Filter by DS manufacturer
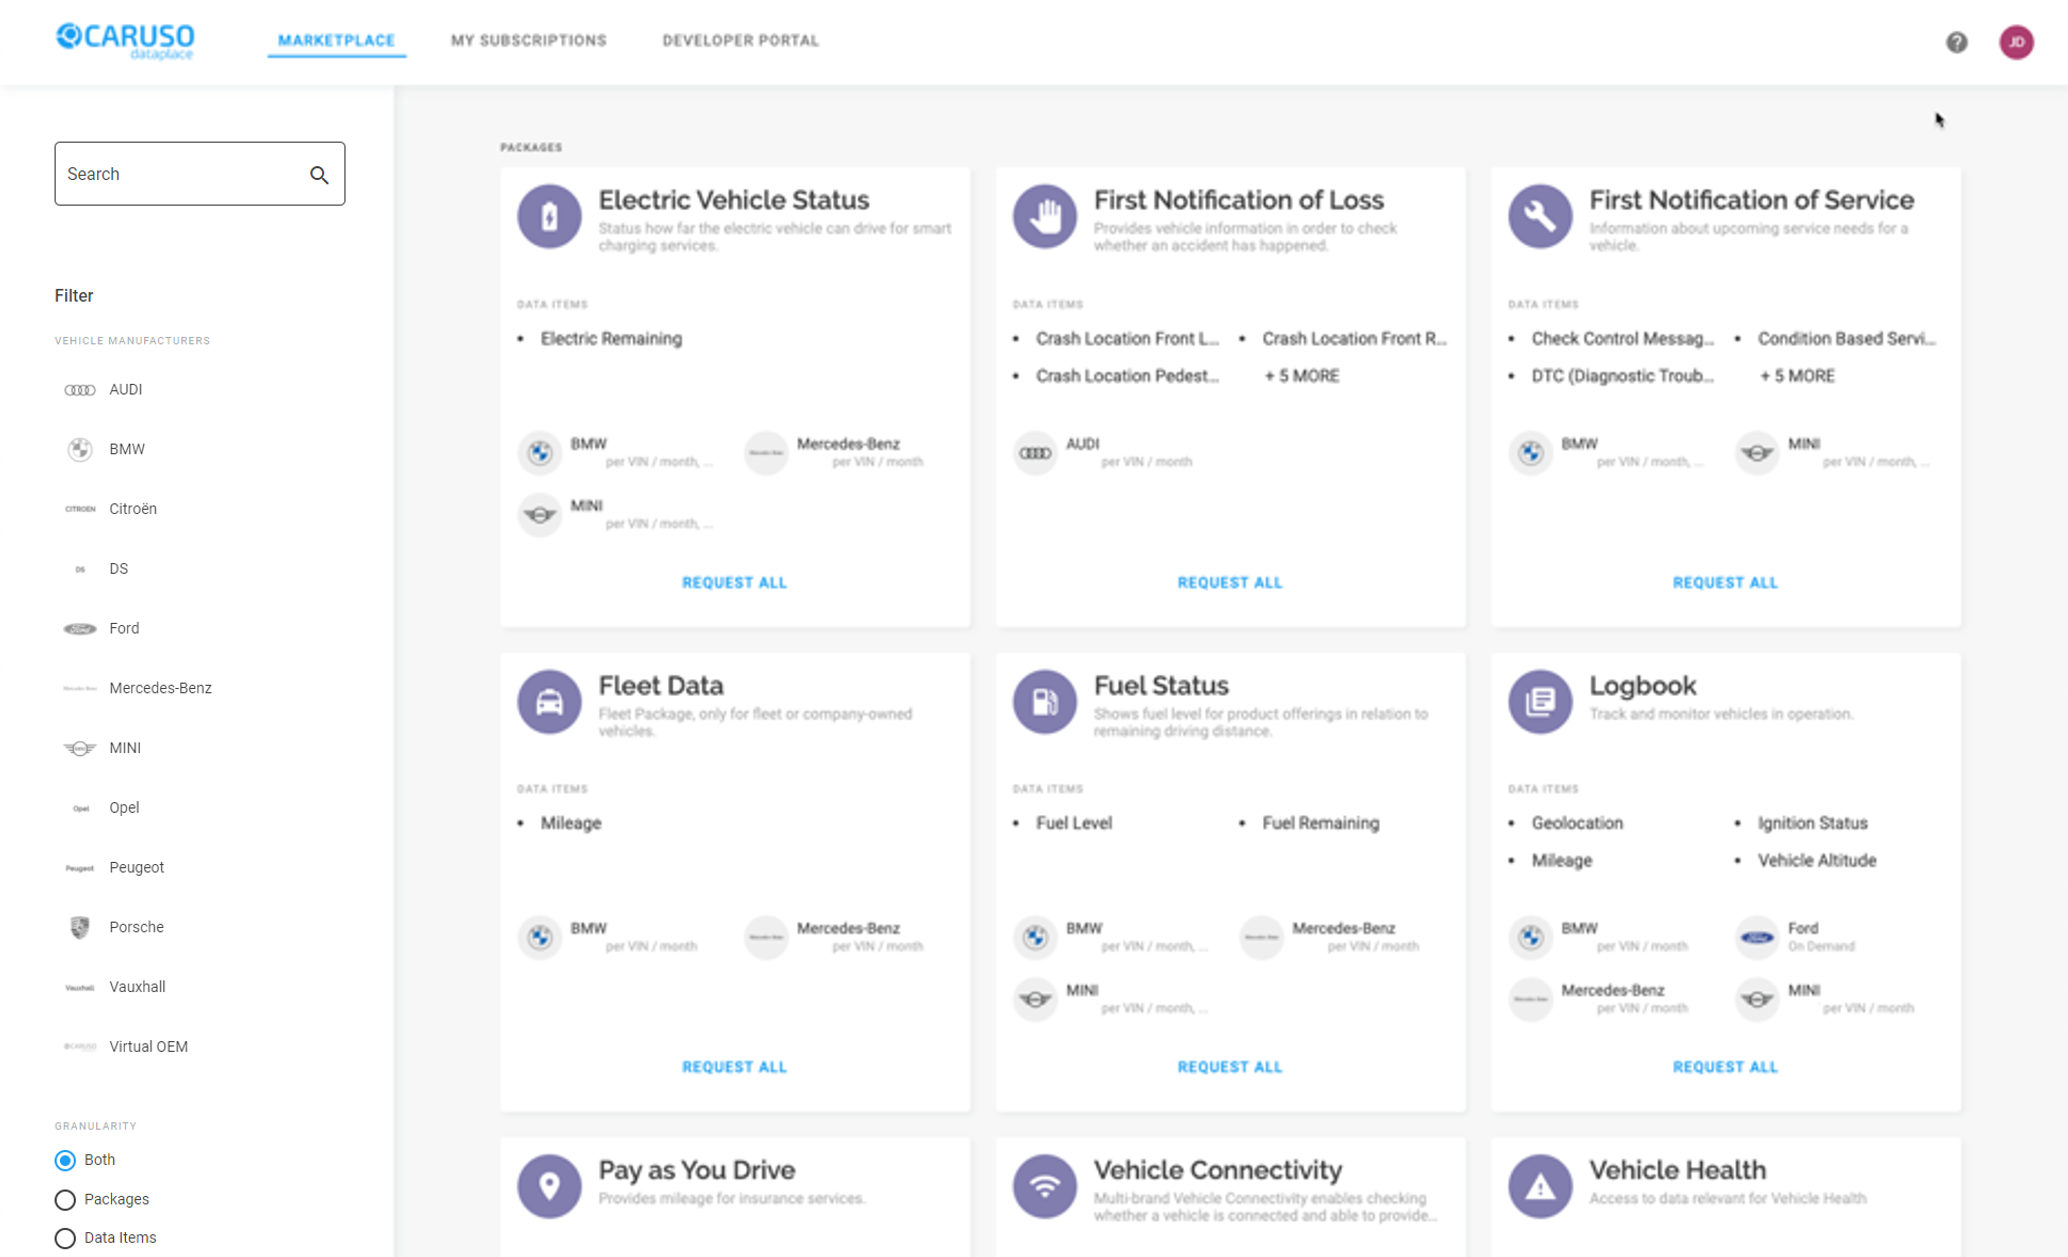Viewport: 2068px width, 1257px height. tap(118, 569)
